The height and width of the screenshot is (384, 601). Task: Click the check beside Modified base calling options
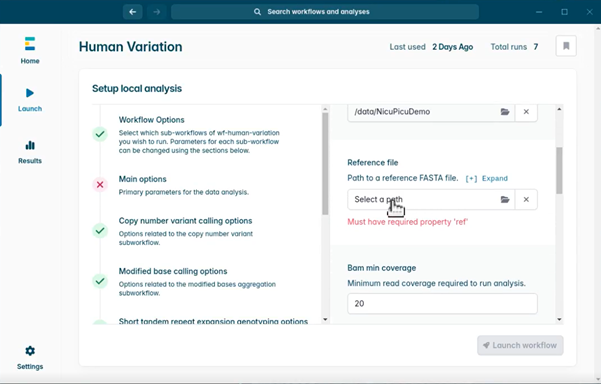pyautogui.click(x=100, y=281)
